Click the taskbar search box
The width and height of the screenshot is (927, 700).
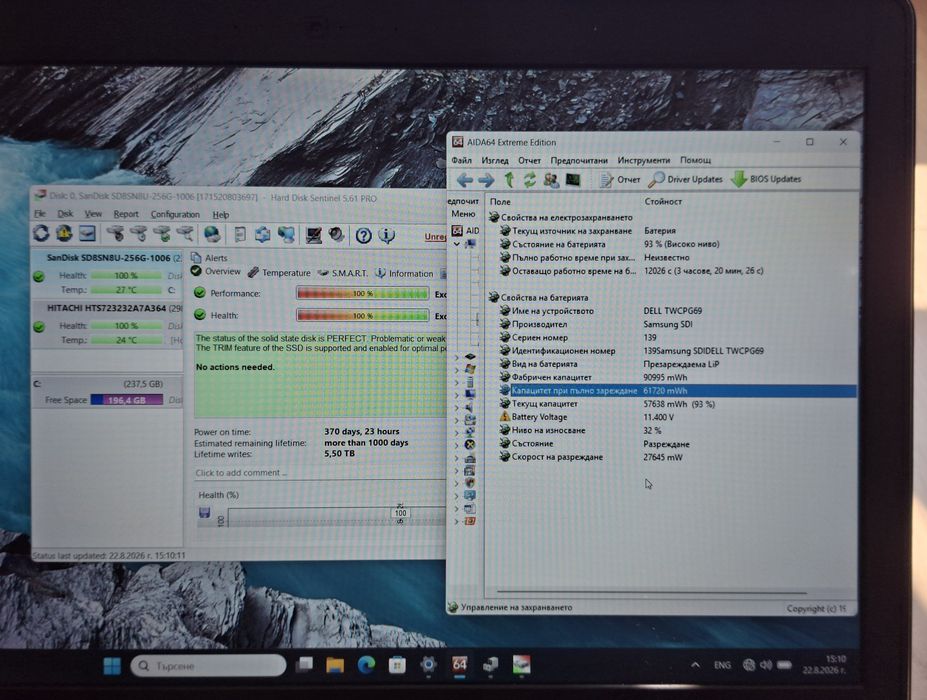pos(208,666)
